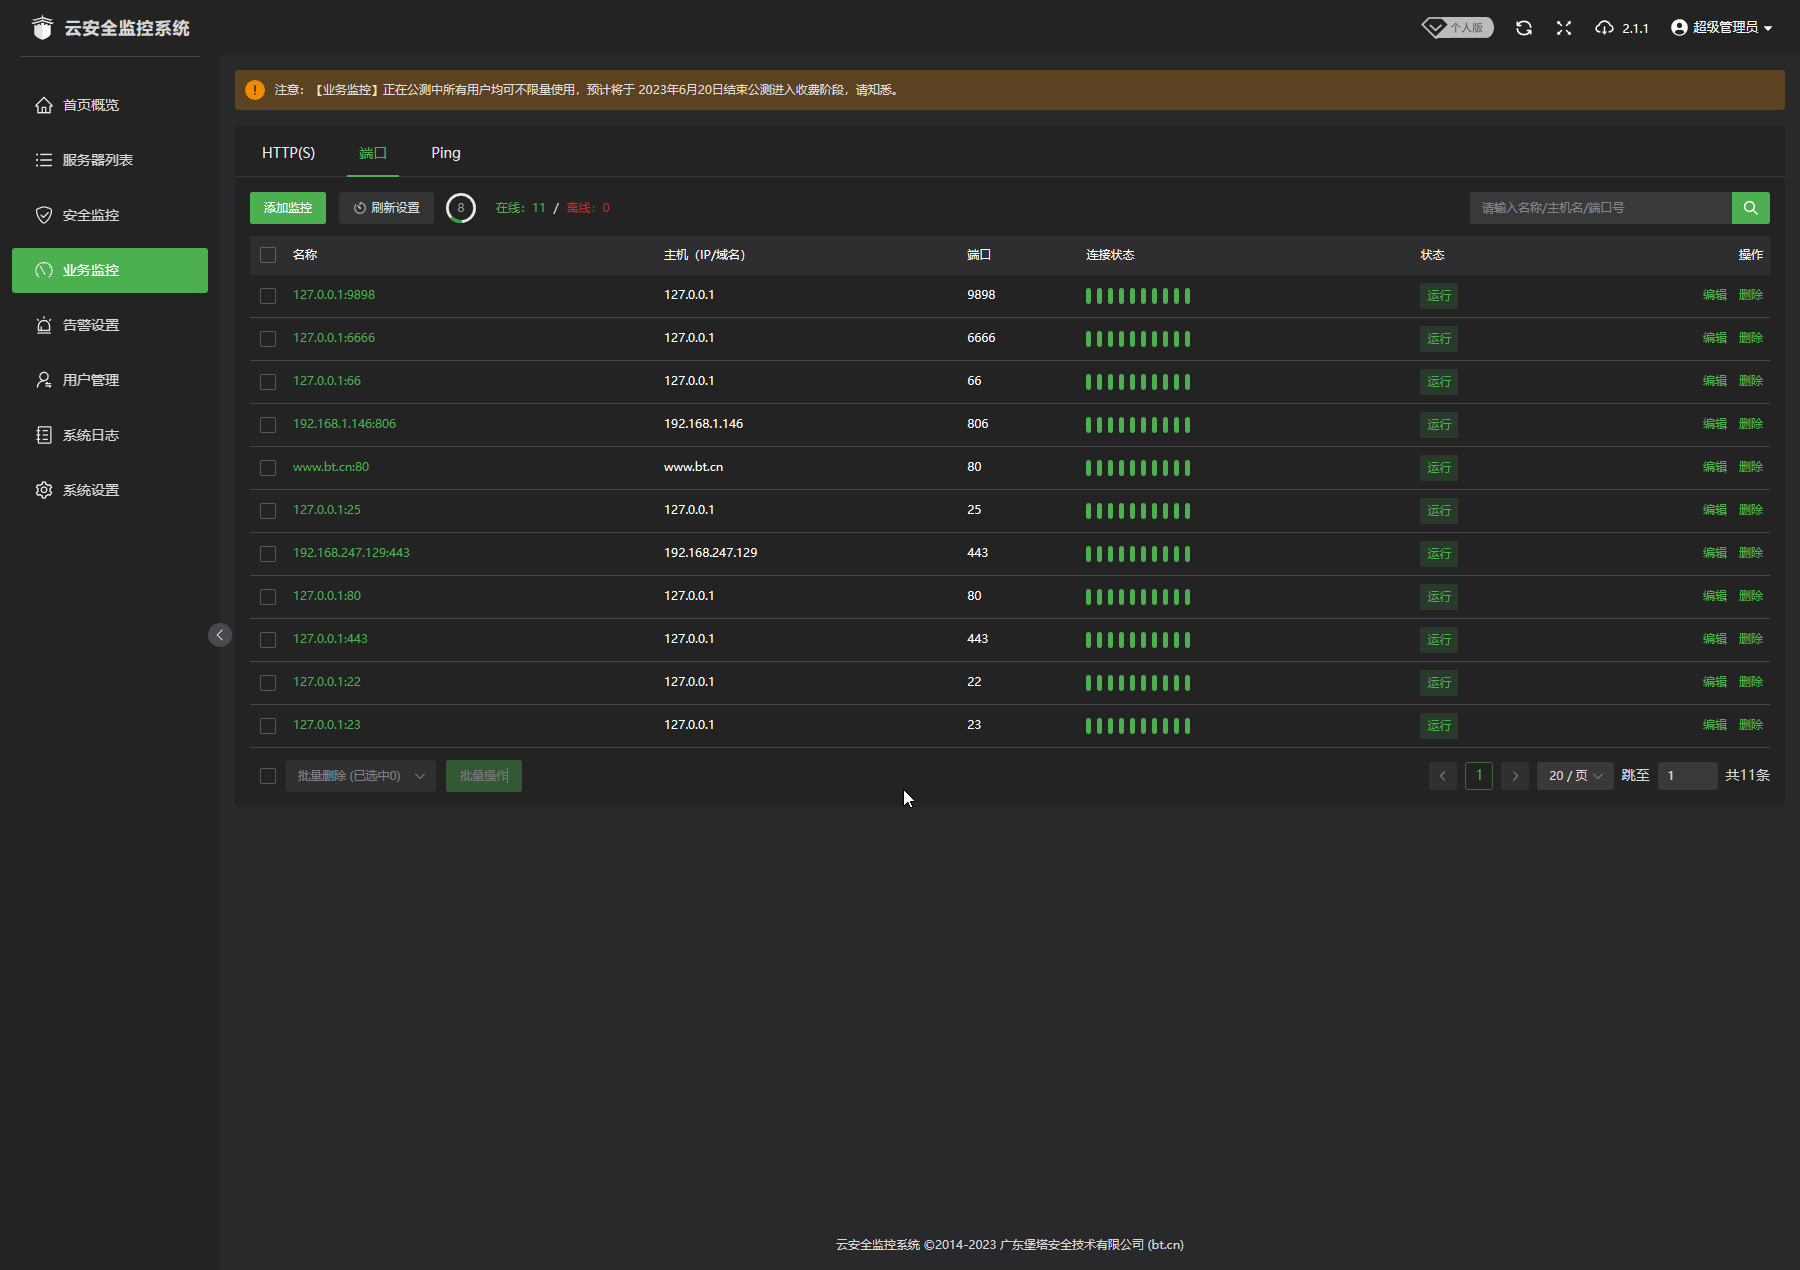Switch to the HTTP(S) tab
1800x1270 pixels.
288,153
